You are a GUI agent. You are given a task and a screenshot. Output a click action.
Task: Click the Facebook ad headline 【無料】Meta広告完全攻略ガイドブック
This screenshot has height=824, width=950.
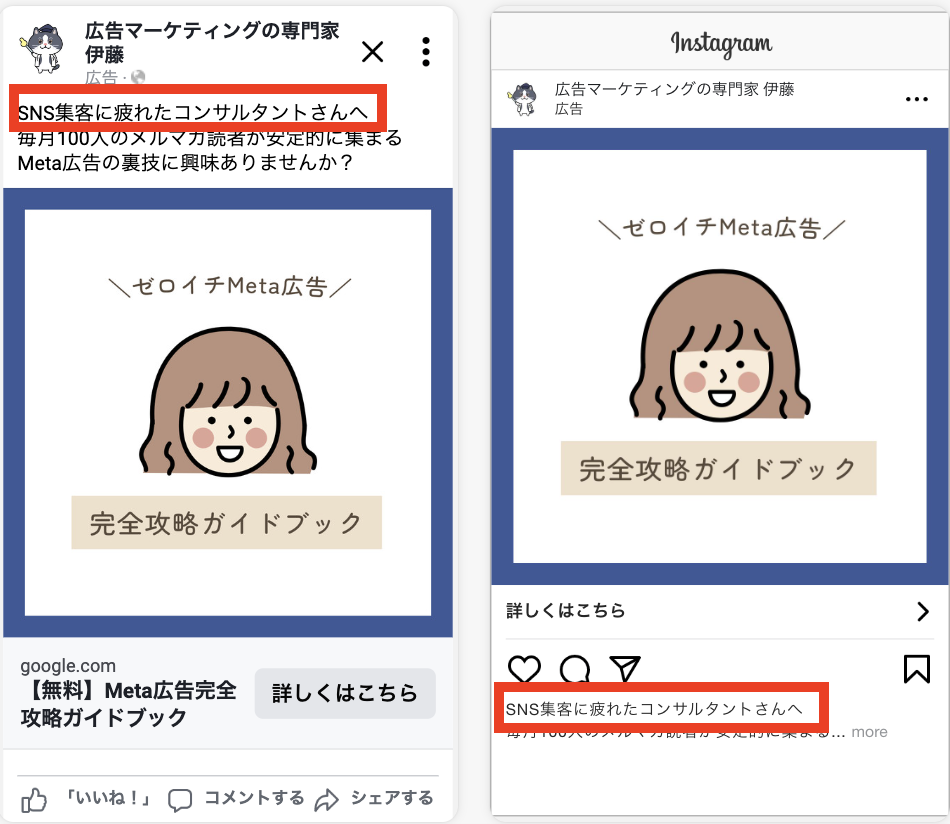click(x=128, y=704)
